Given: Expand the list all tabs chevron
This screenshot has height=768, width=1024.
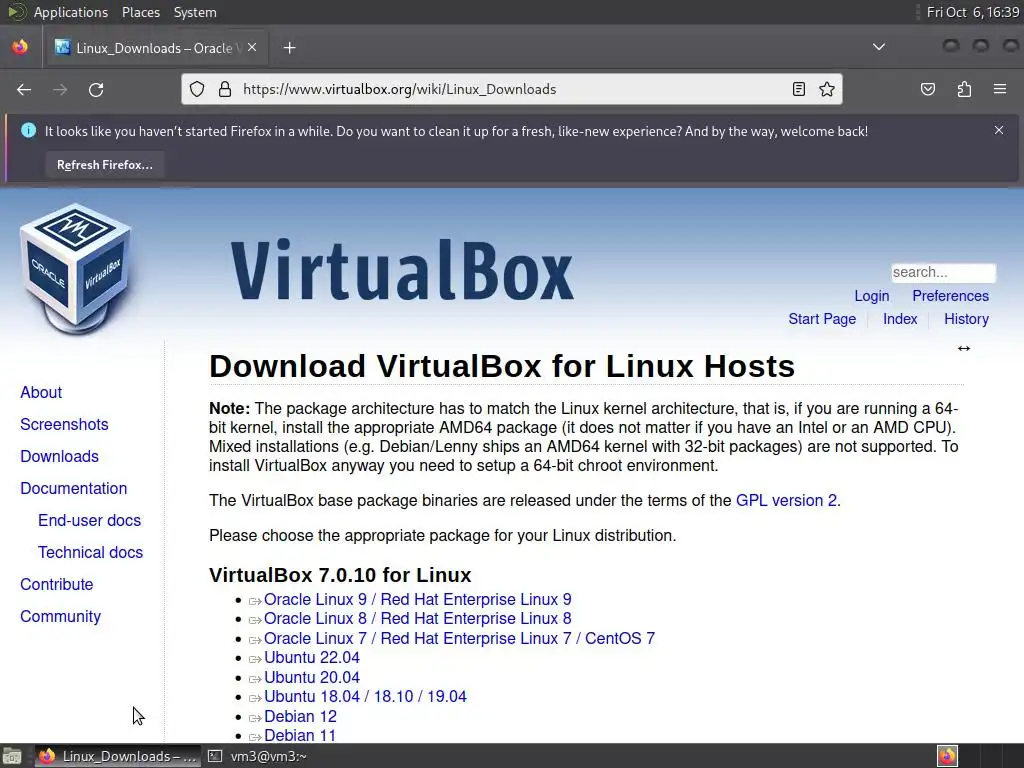Looking at the screenshot, I should tap(879, 47).
